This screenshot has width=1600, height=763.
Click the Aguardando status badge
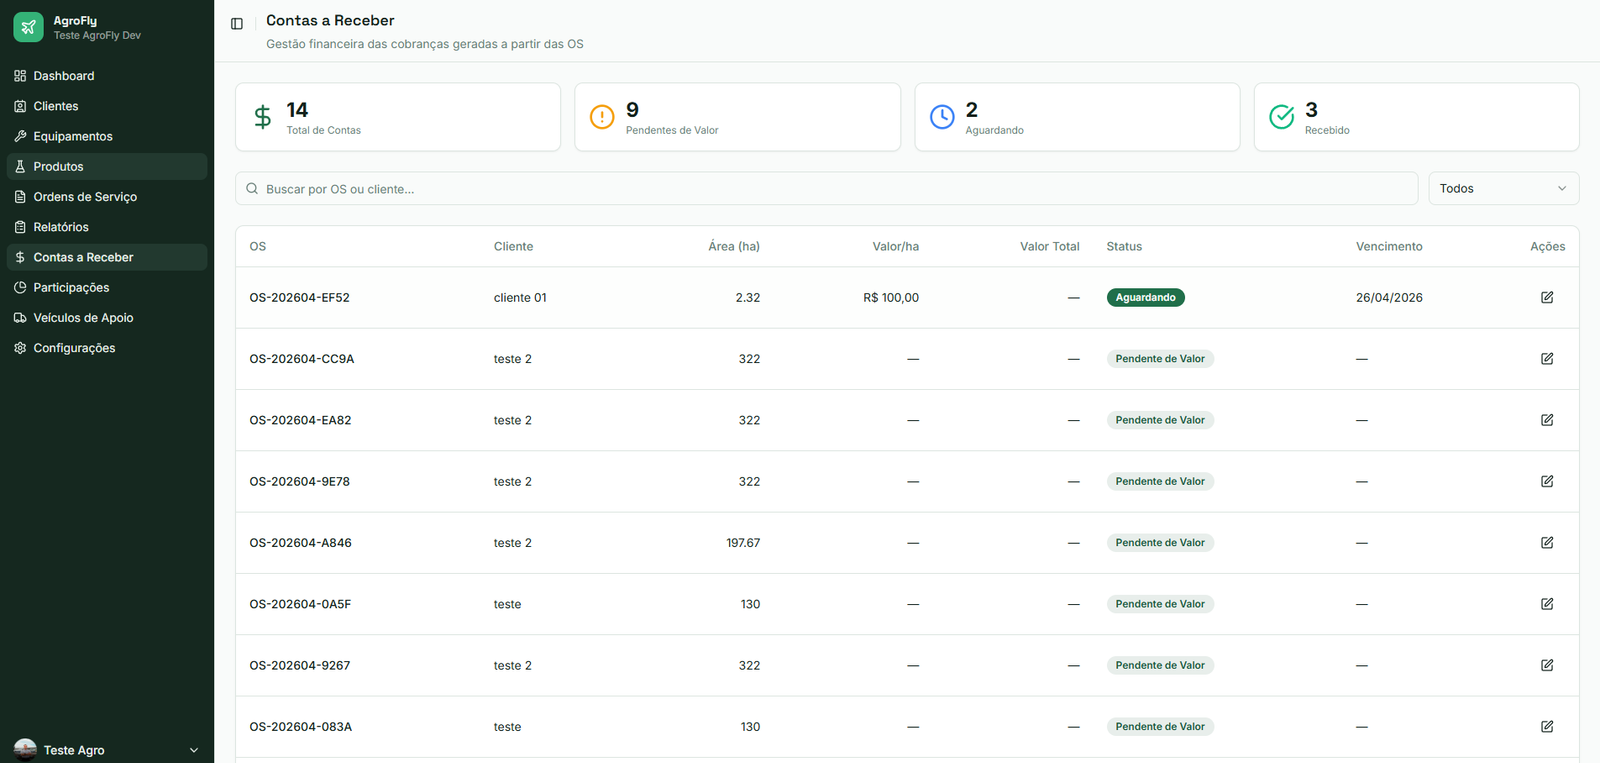pos(1145,297)
